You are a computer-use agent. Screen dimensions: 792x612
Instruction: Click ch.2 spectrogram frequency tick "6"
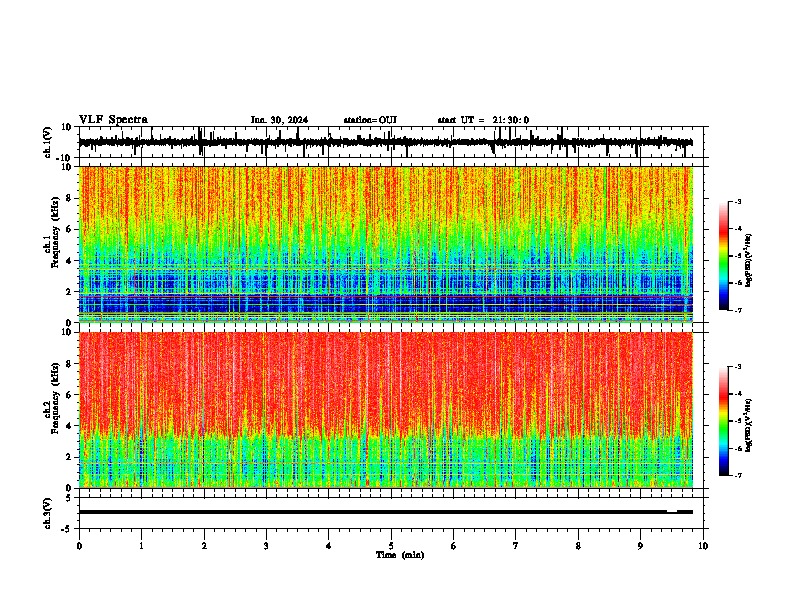point(70,395)
